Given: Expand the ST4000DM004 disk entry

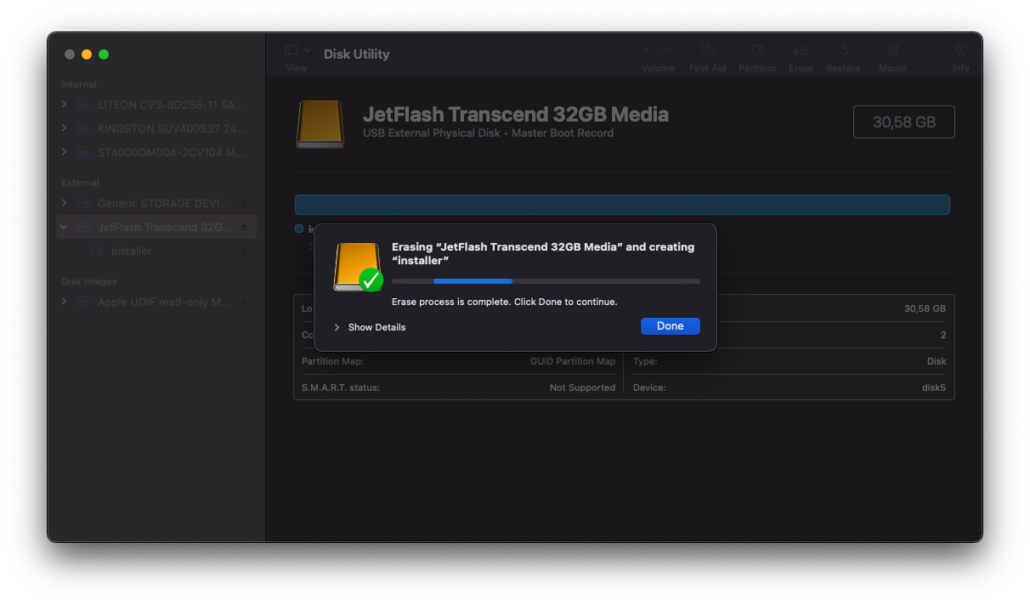Looking at the screenshot, I should pos(64,152).
